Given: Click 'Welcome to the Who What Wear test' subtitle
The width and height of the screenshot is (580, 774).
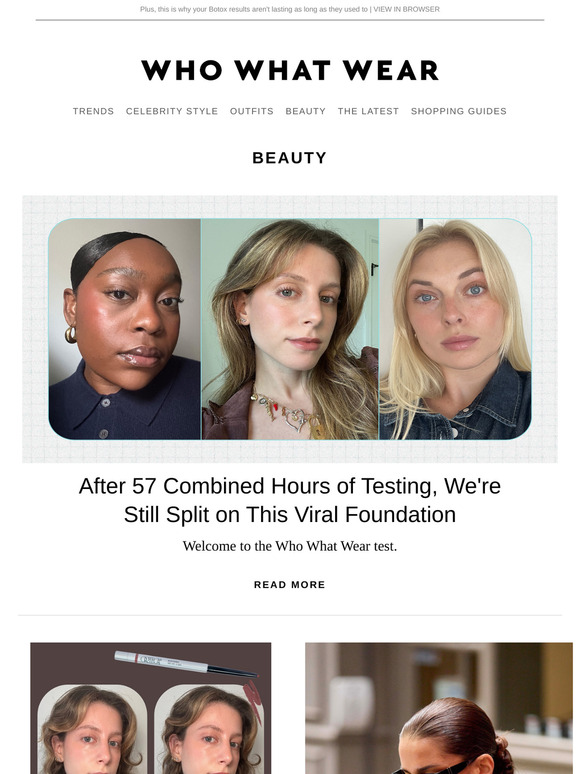Looking at the screenshot, I should tap(290, 546).
